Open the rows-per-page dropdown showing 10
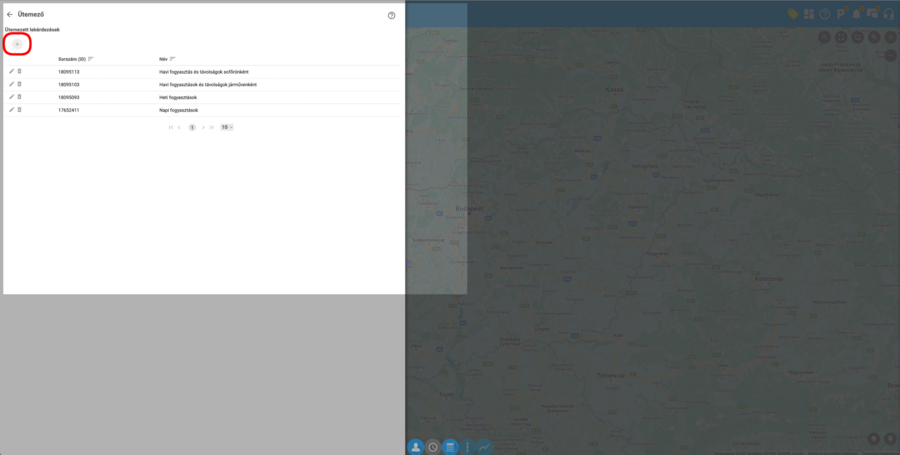 pyautogui.click(x=227, y=127)
